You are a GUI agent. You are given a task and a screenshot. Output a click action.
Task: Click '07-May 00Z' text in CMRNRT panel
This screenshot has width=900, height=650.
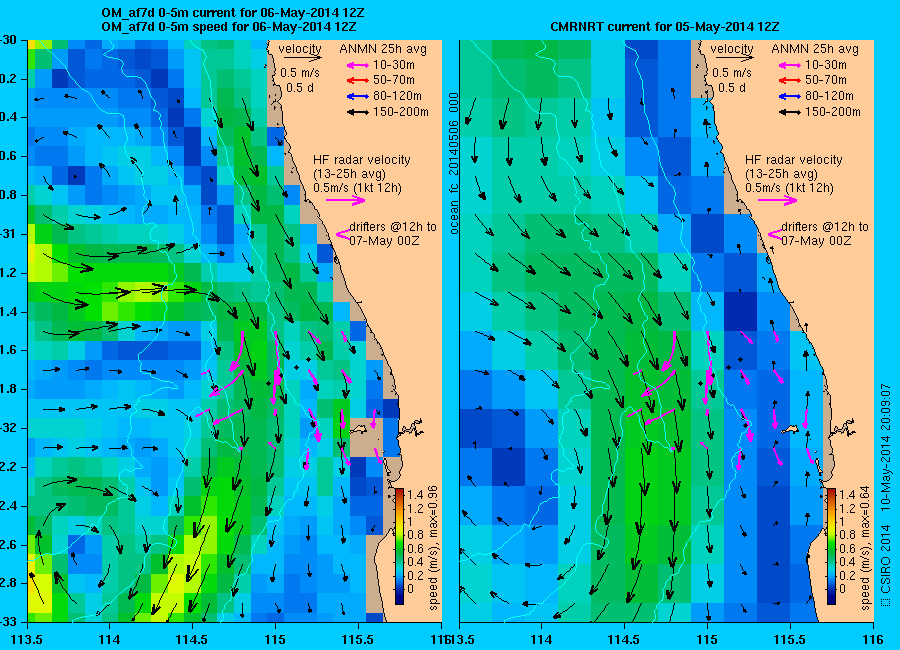pyautogui.click(x=817, y=241)
